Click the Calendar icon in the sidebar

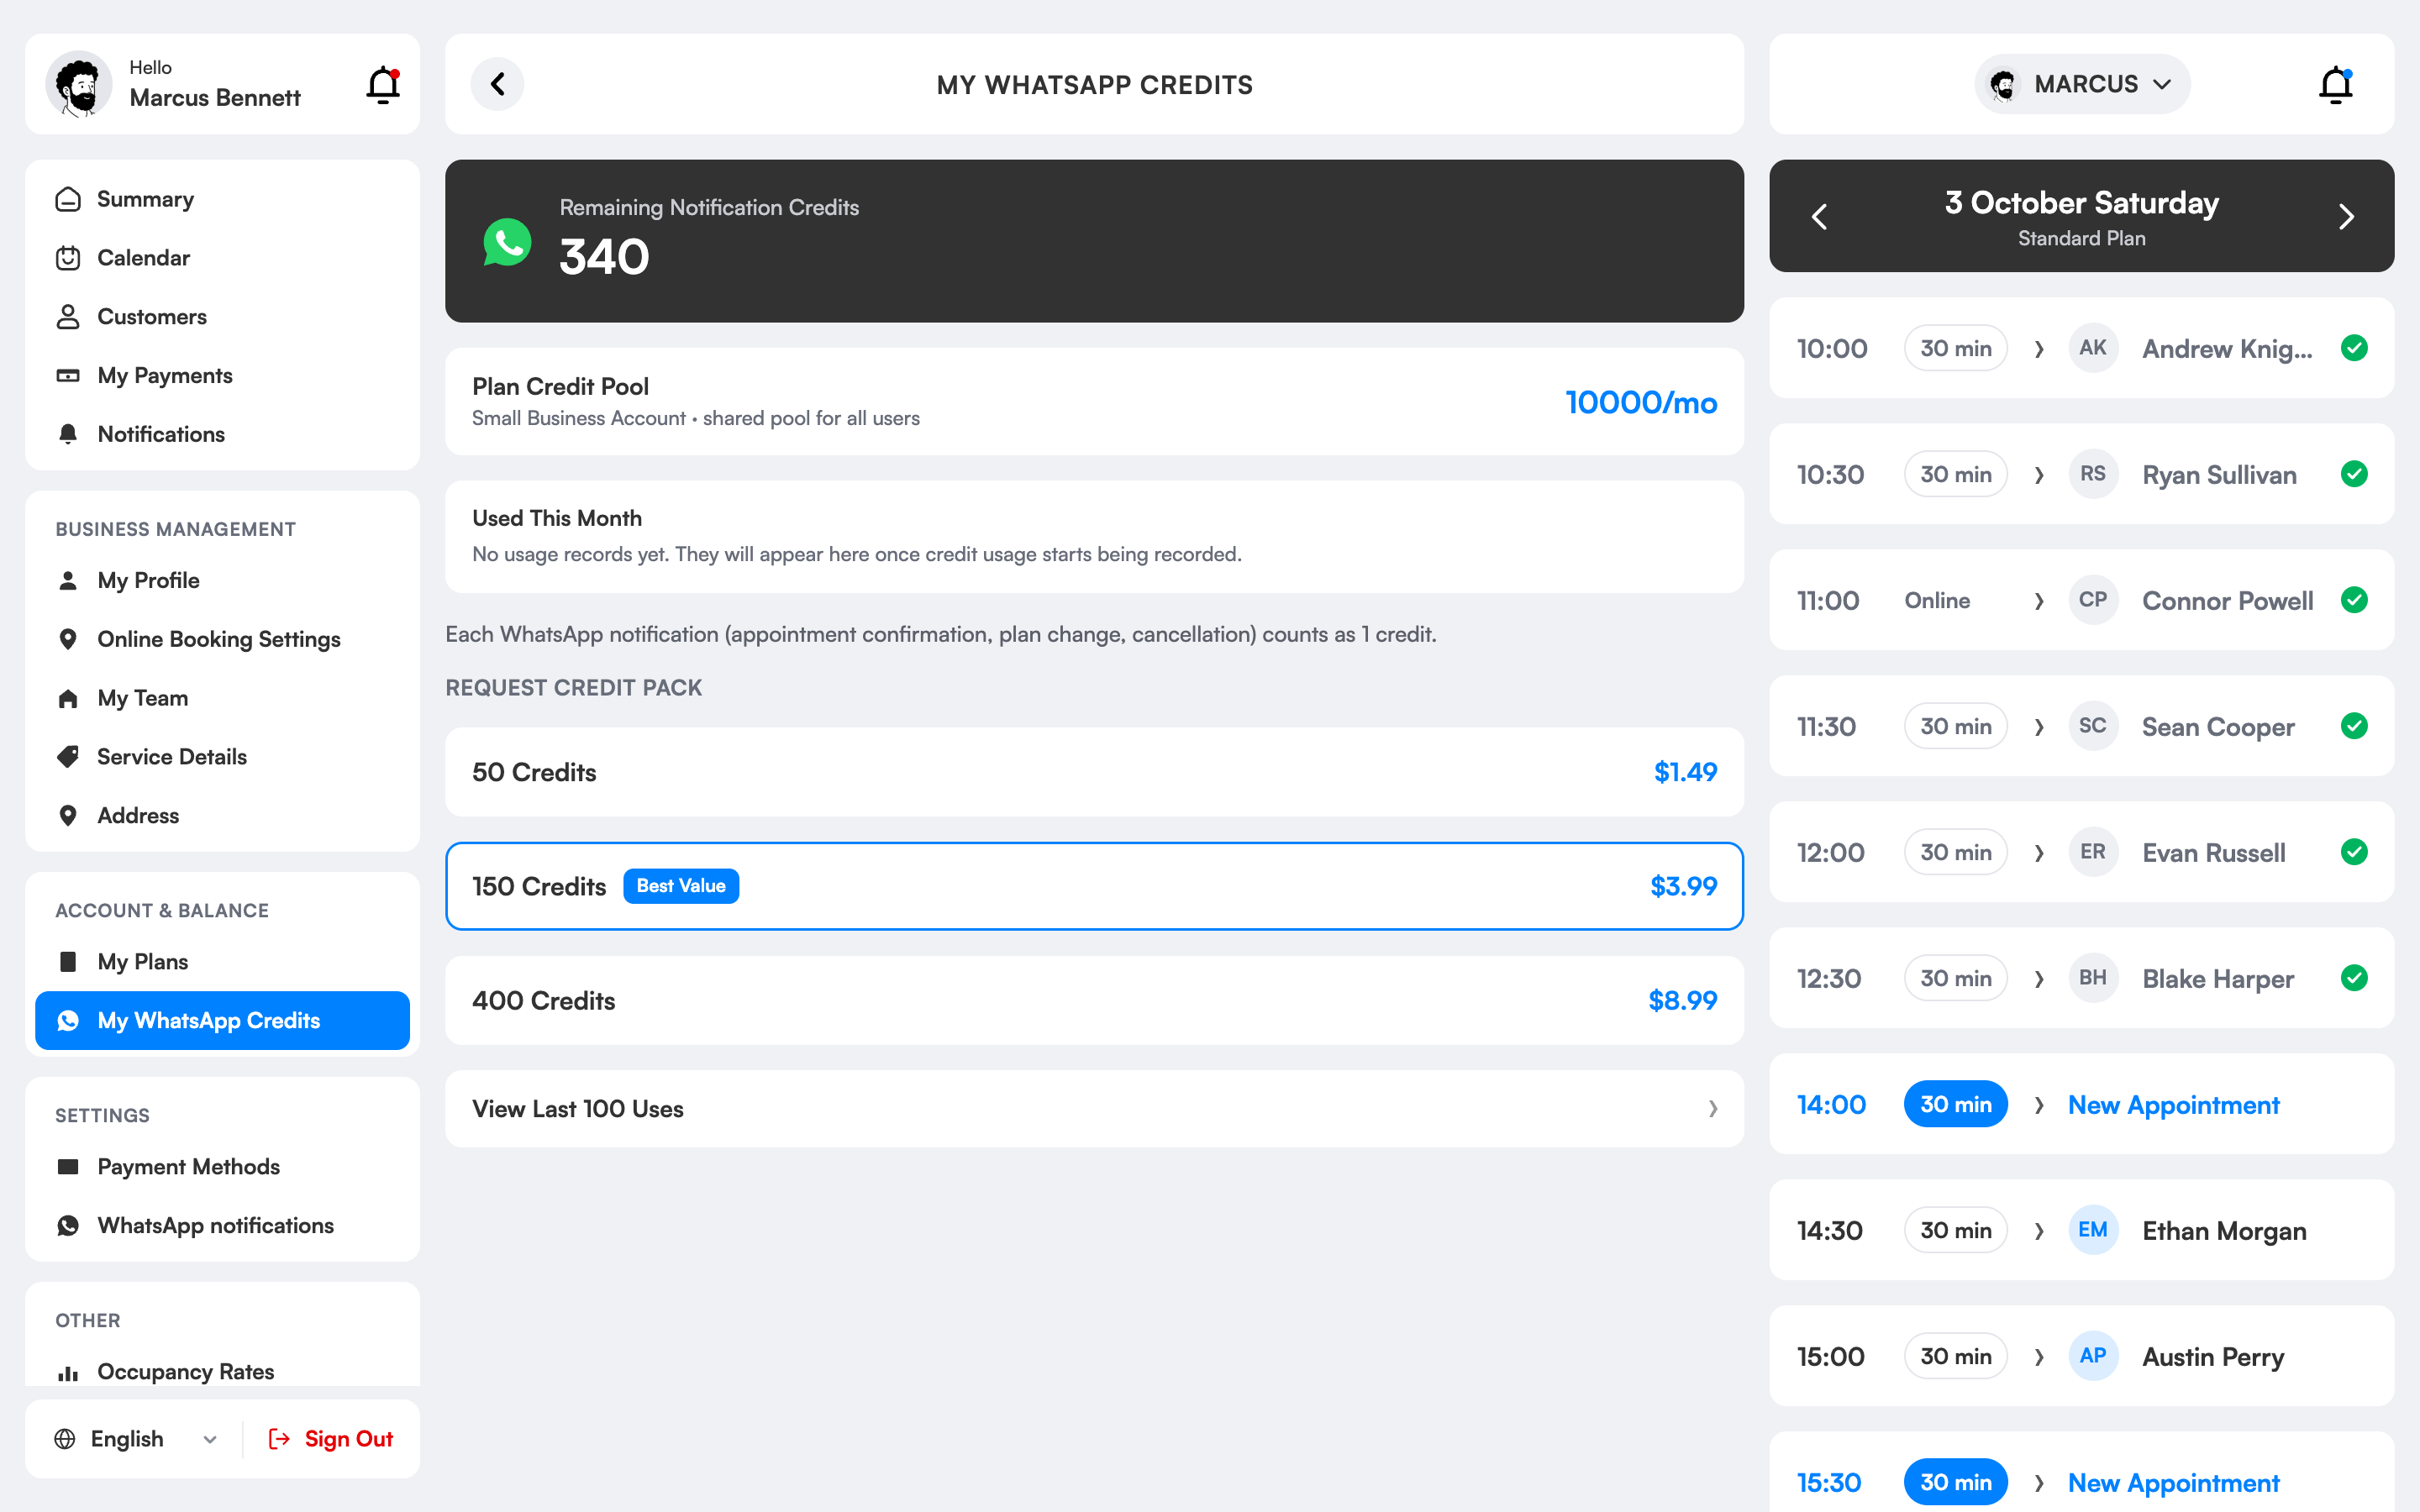click(x=68, y=258)
